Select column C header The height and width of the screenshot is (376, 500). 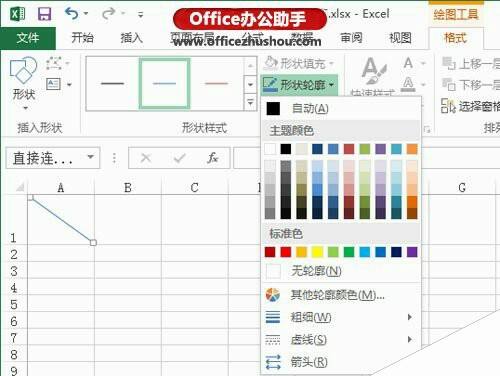pos(195,188)
